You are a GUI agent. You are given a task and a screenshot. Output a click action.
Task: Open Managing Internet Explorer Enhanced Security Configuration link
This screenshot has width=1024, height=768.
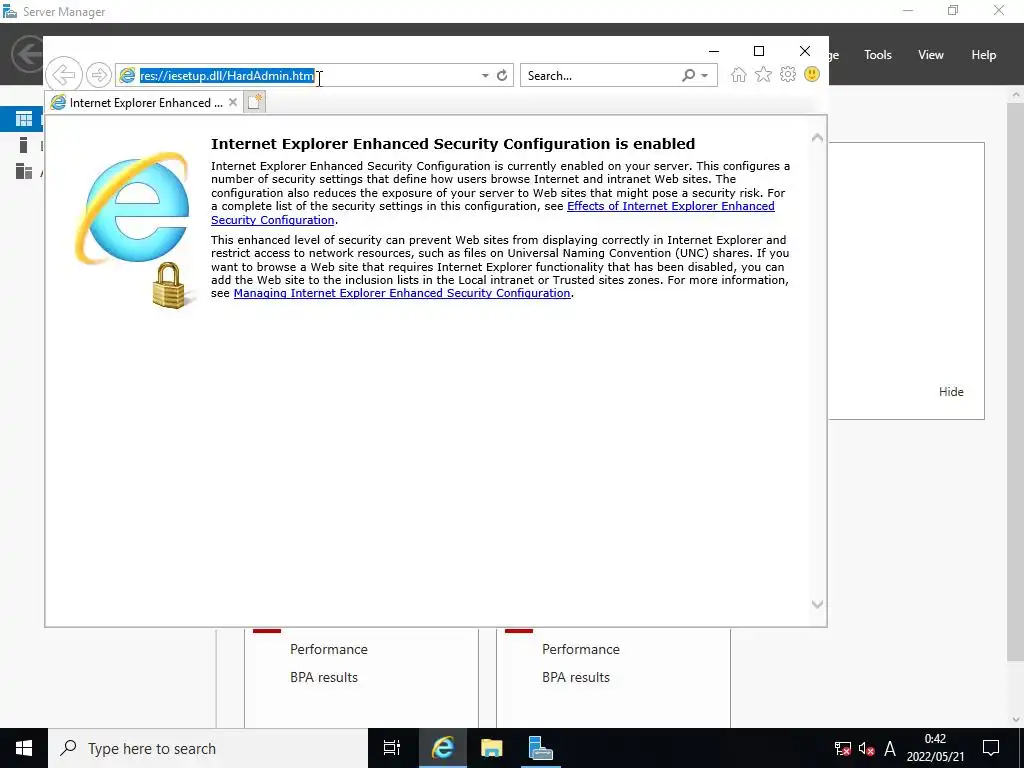402,293
